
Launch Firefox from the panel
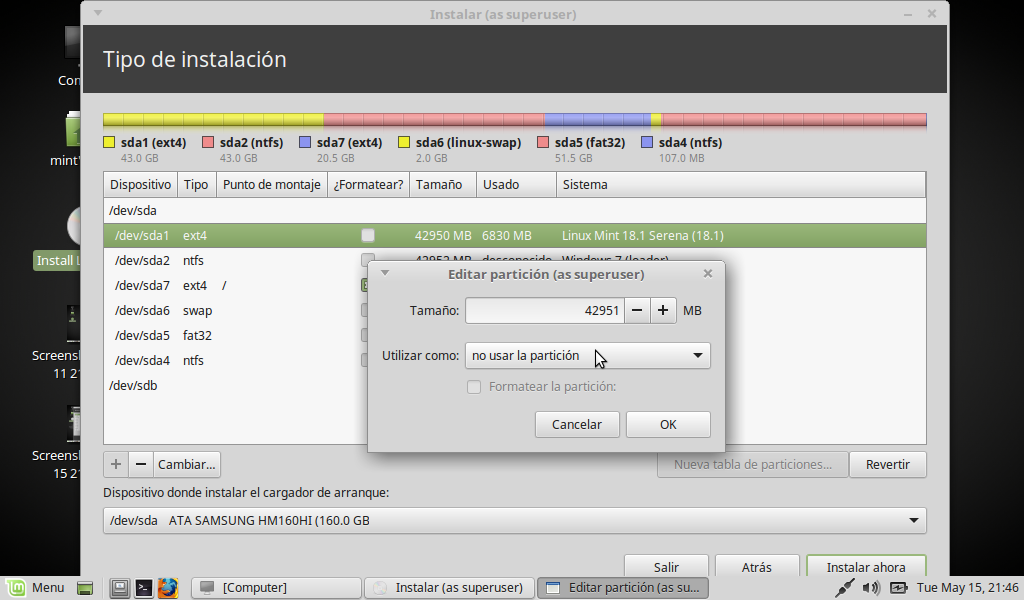(x=167, y=587)
